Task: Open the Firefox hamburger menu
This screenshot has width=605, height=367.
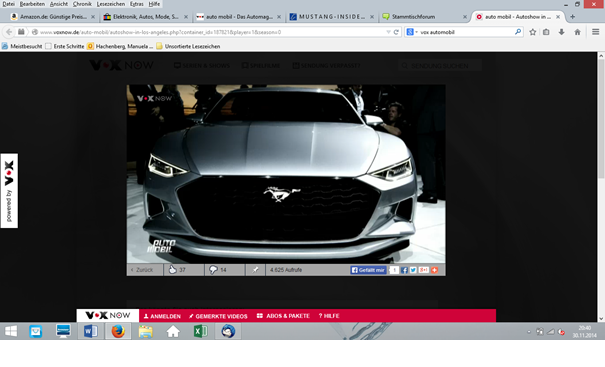Action: [595, 32]
